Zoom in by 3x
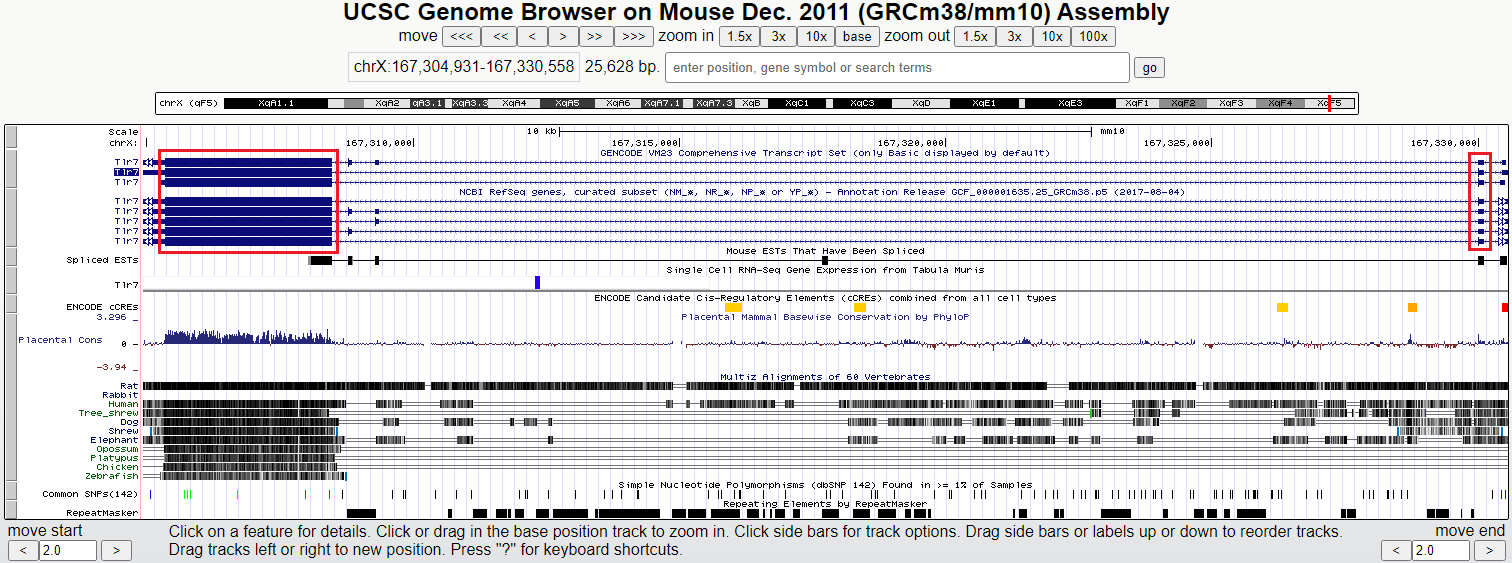This screenshot has height=563, width=1512. coord(779,37)
